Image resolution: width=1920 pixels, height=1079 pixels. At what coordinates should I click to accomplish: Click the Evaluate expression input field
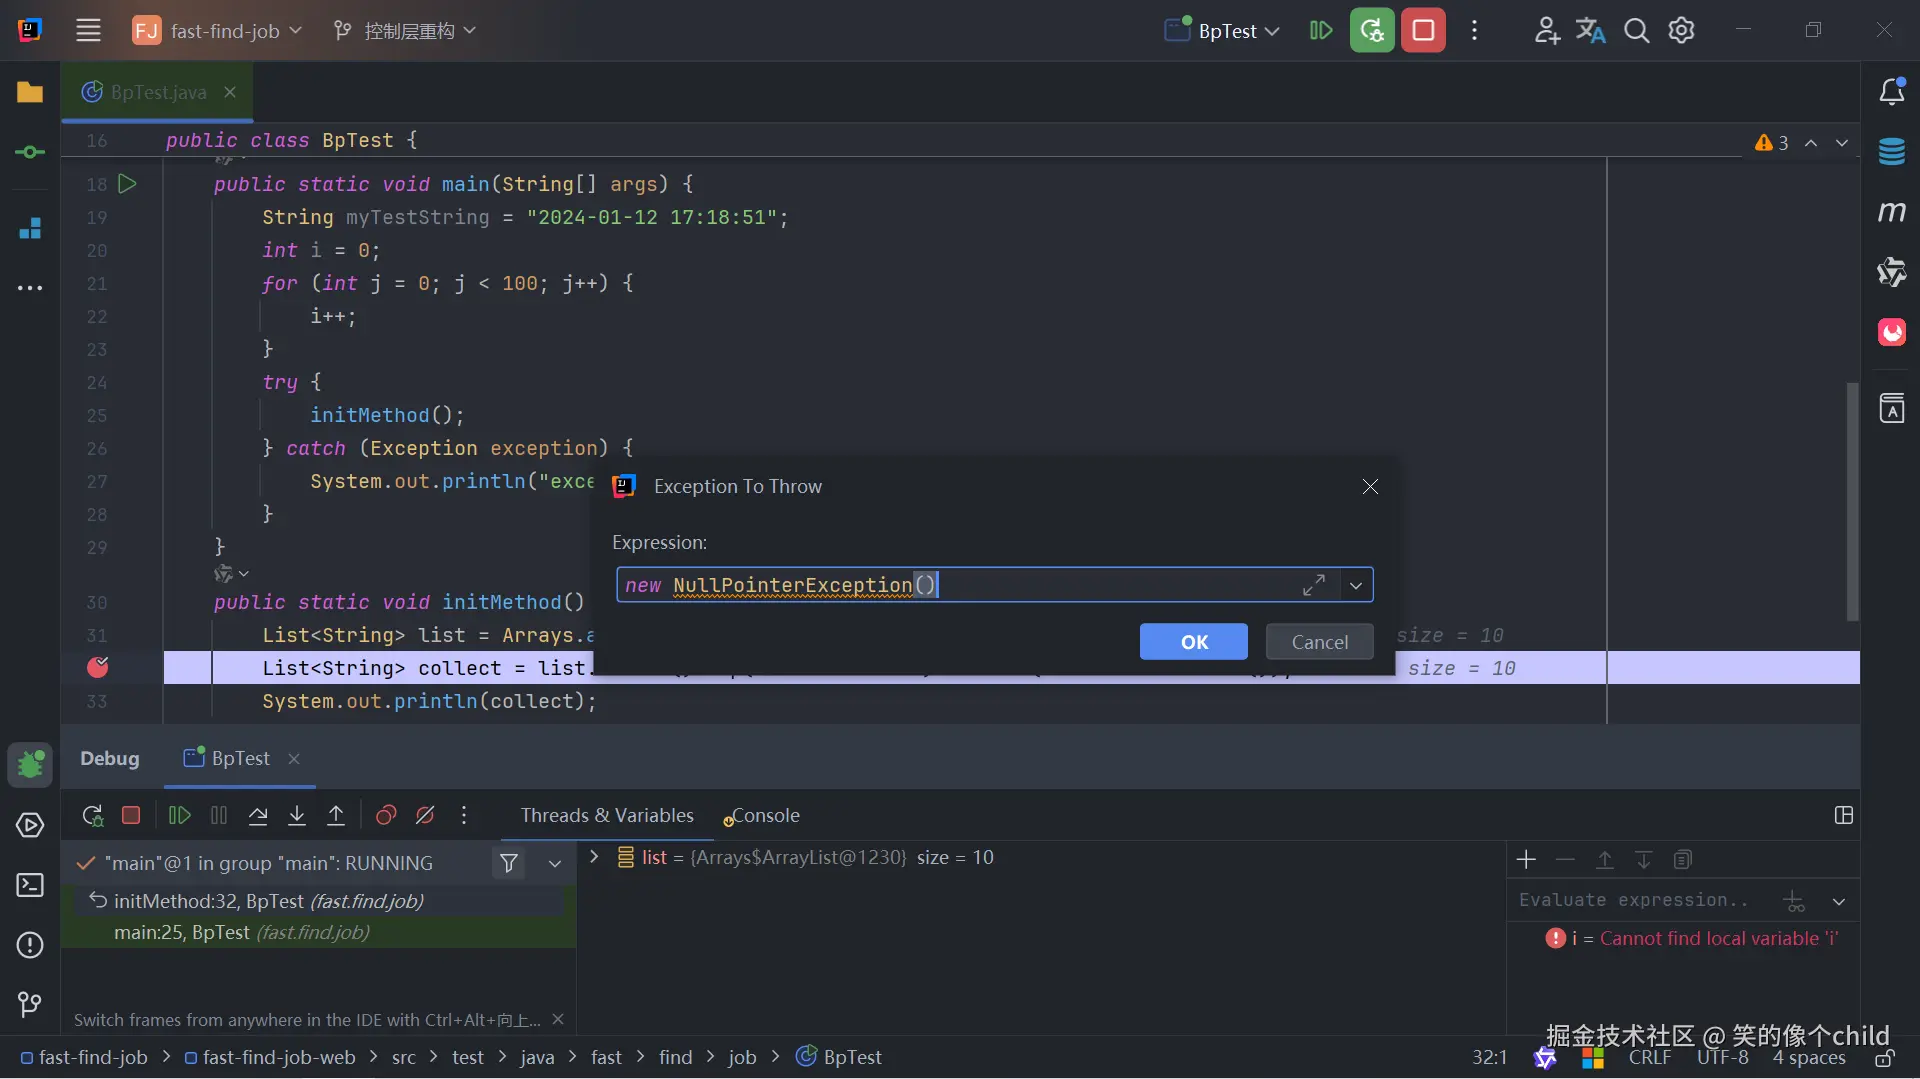[1640, 900]
